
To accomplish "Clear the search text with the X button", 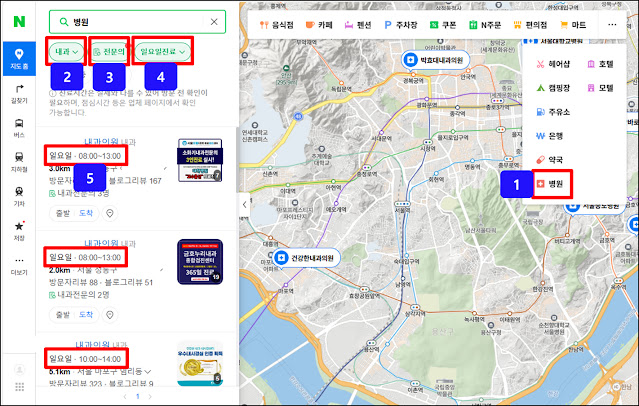I will point(214,22).
